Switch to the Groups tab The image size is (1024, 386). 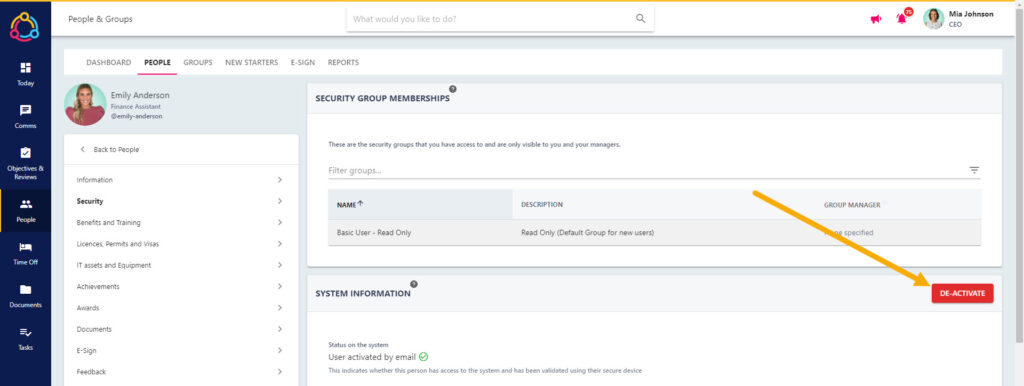click(x=198, y=63)
